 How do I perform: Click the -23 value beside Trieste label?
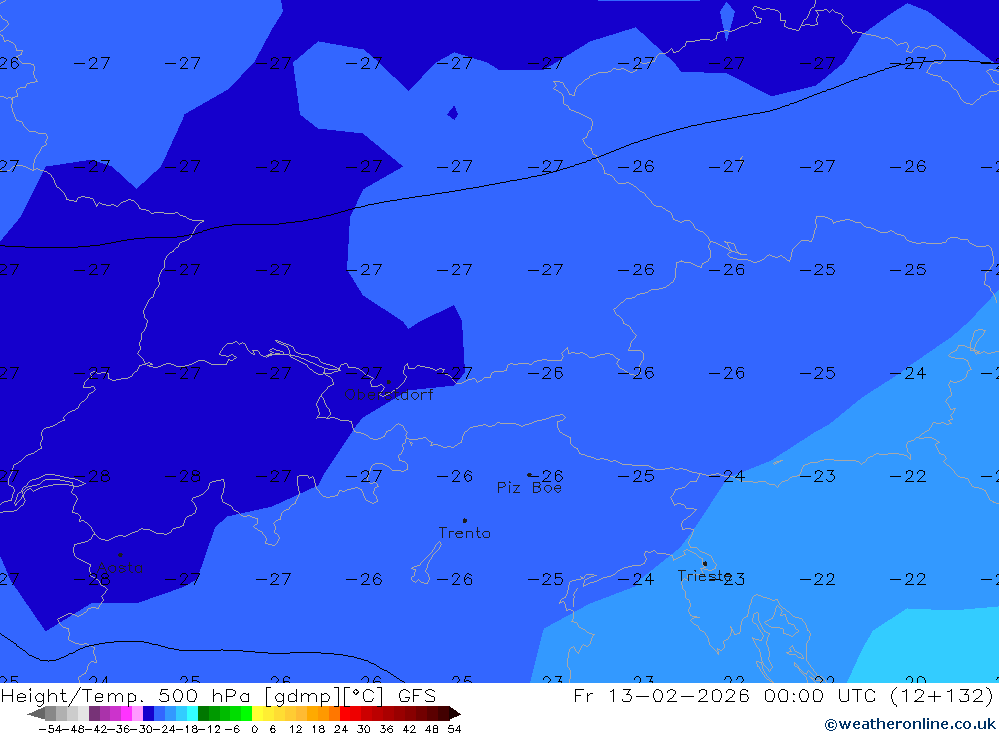pyautogui.click(x=732, y=579)
